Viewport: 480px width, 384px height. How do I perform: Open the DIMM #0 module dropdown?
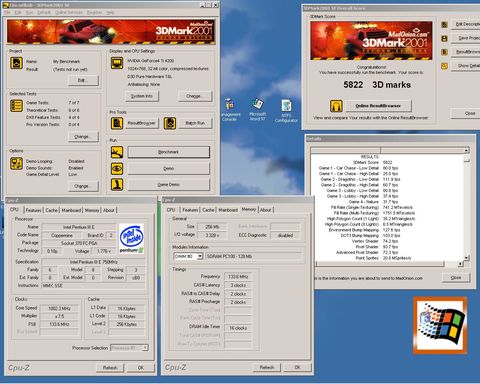200,256
